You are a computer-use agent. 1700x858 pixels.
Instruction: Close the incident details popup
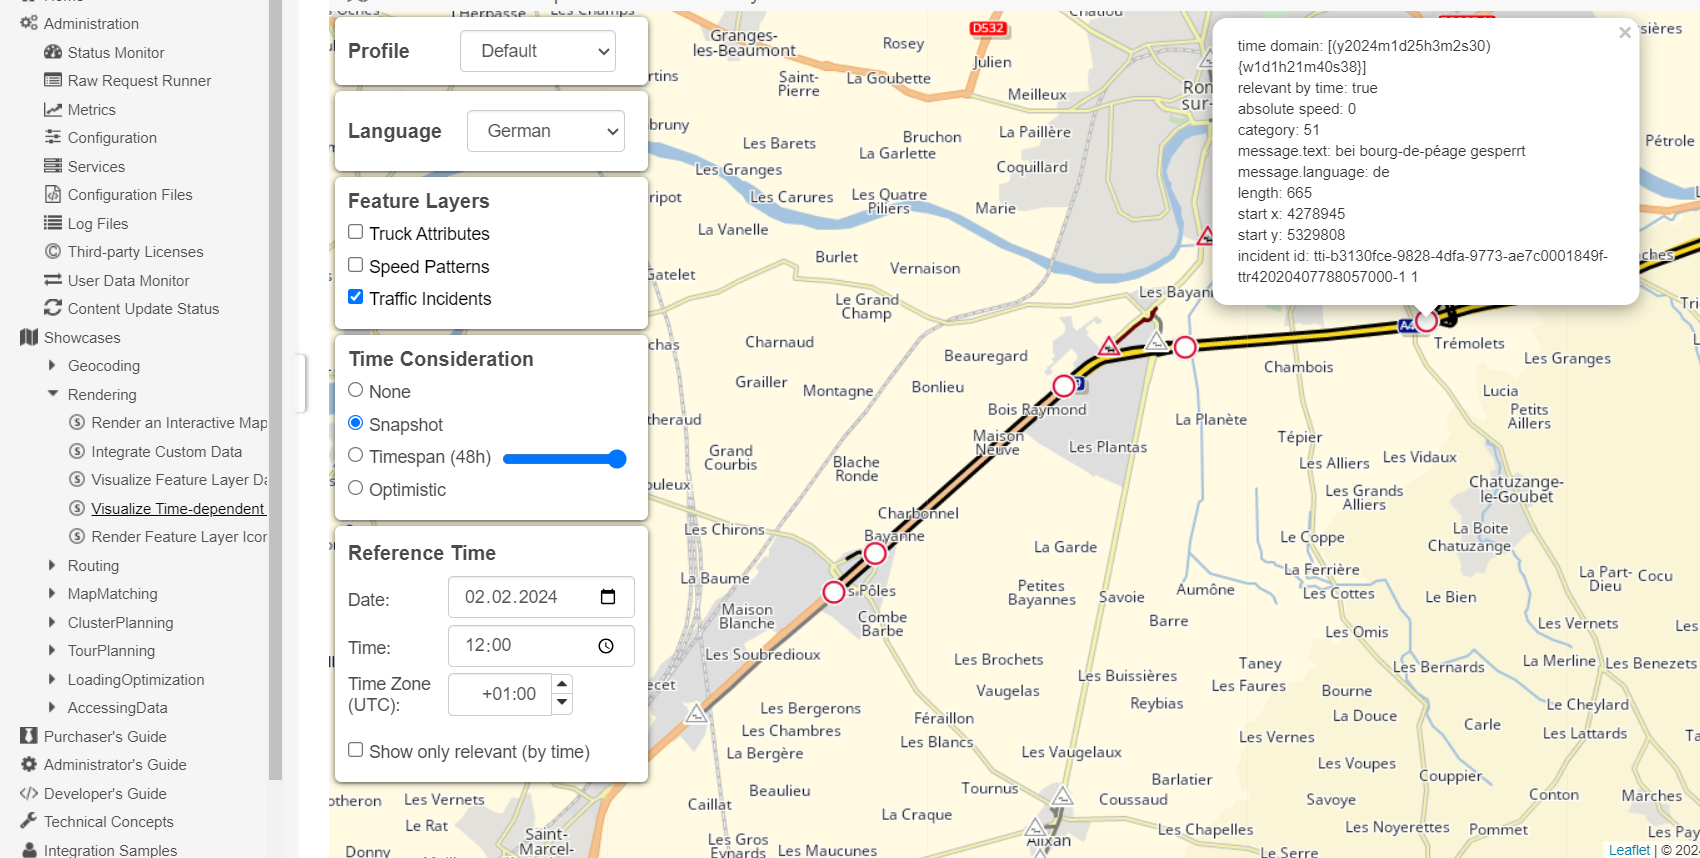click(1625, 33)
